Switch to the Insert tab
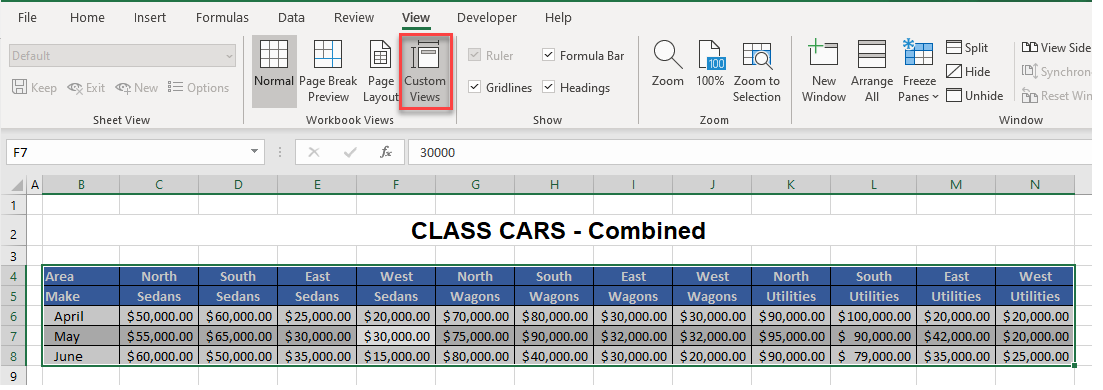Image resolution: width=1103 pixels, height=390 pixels. [150, 18]
